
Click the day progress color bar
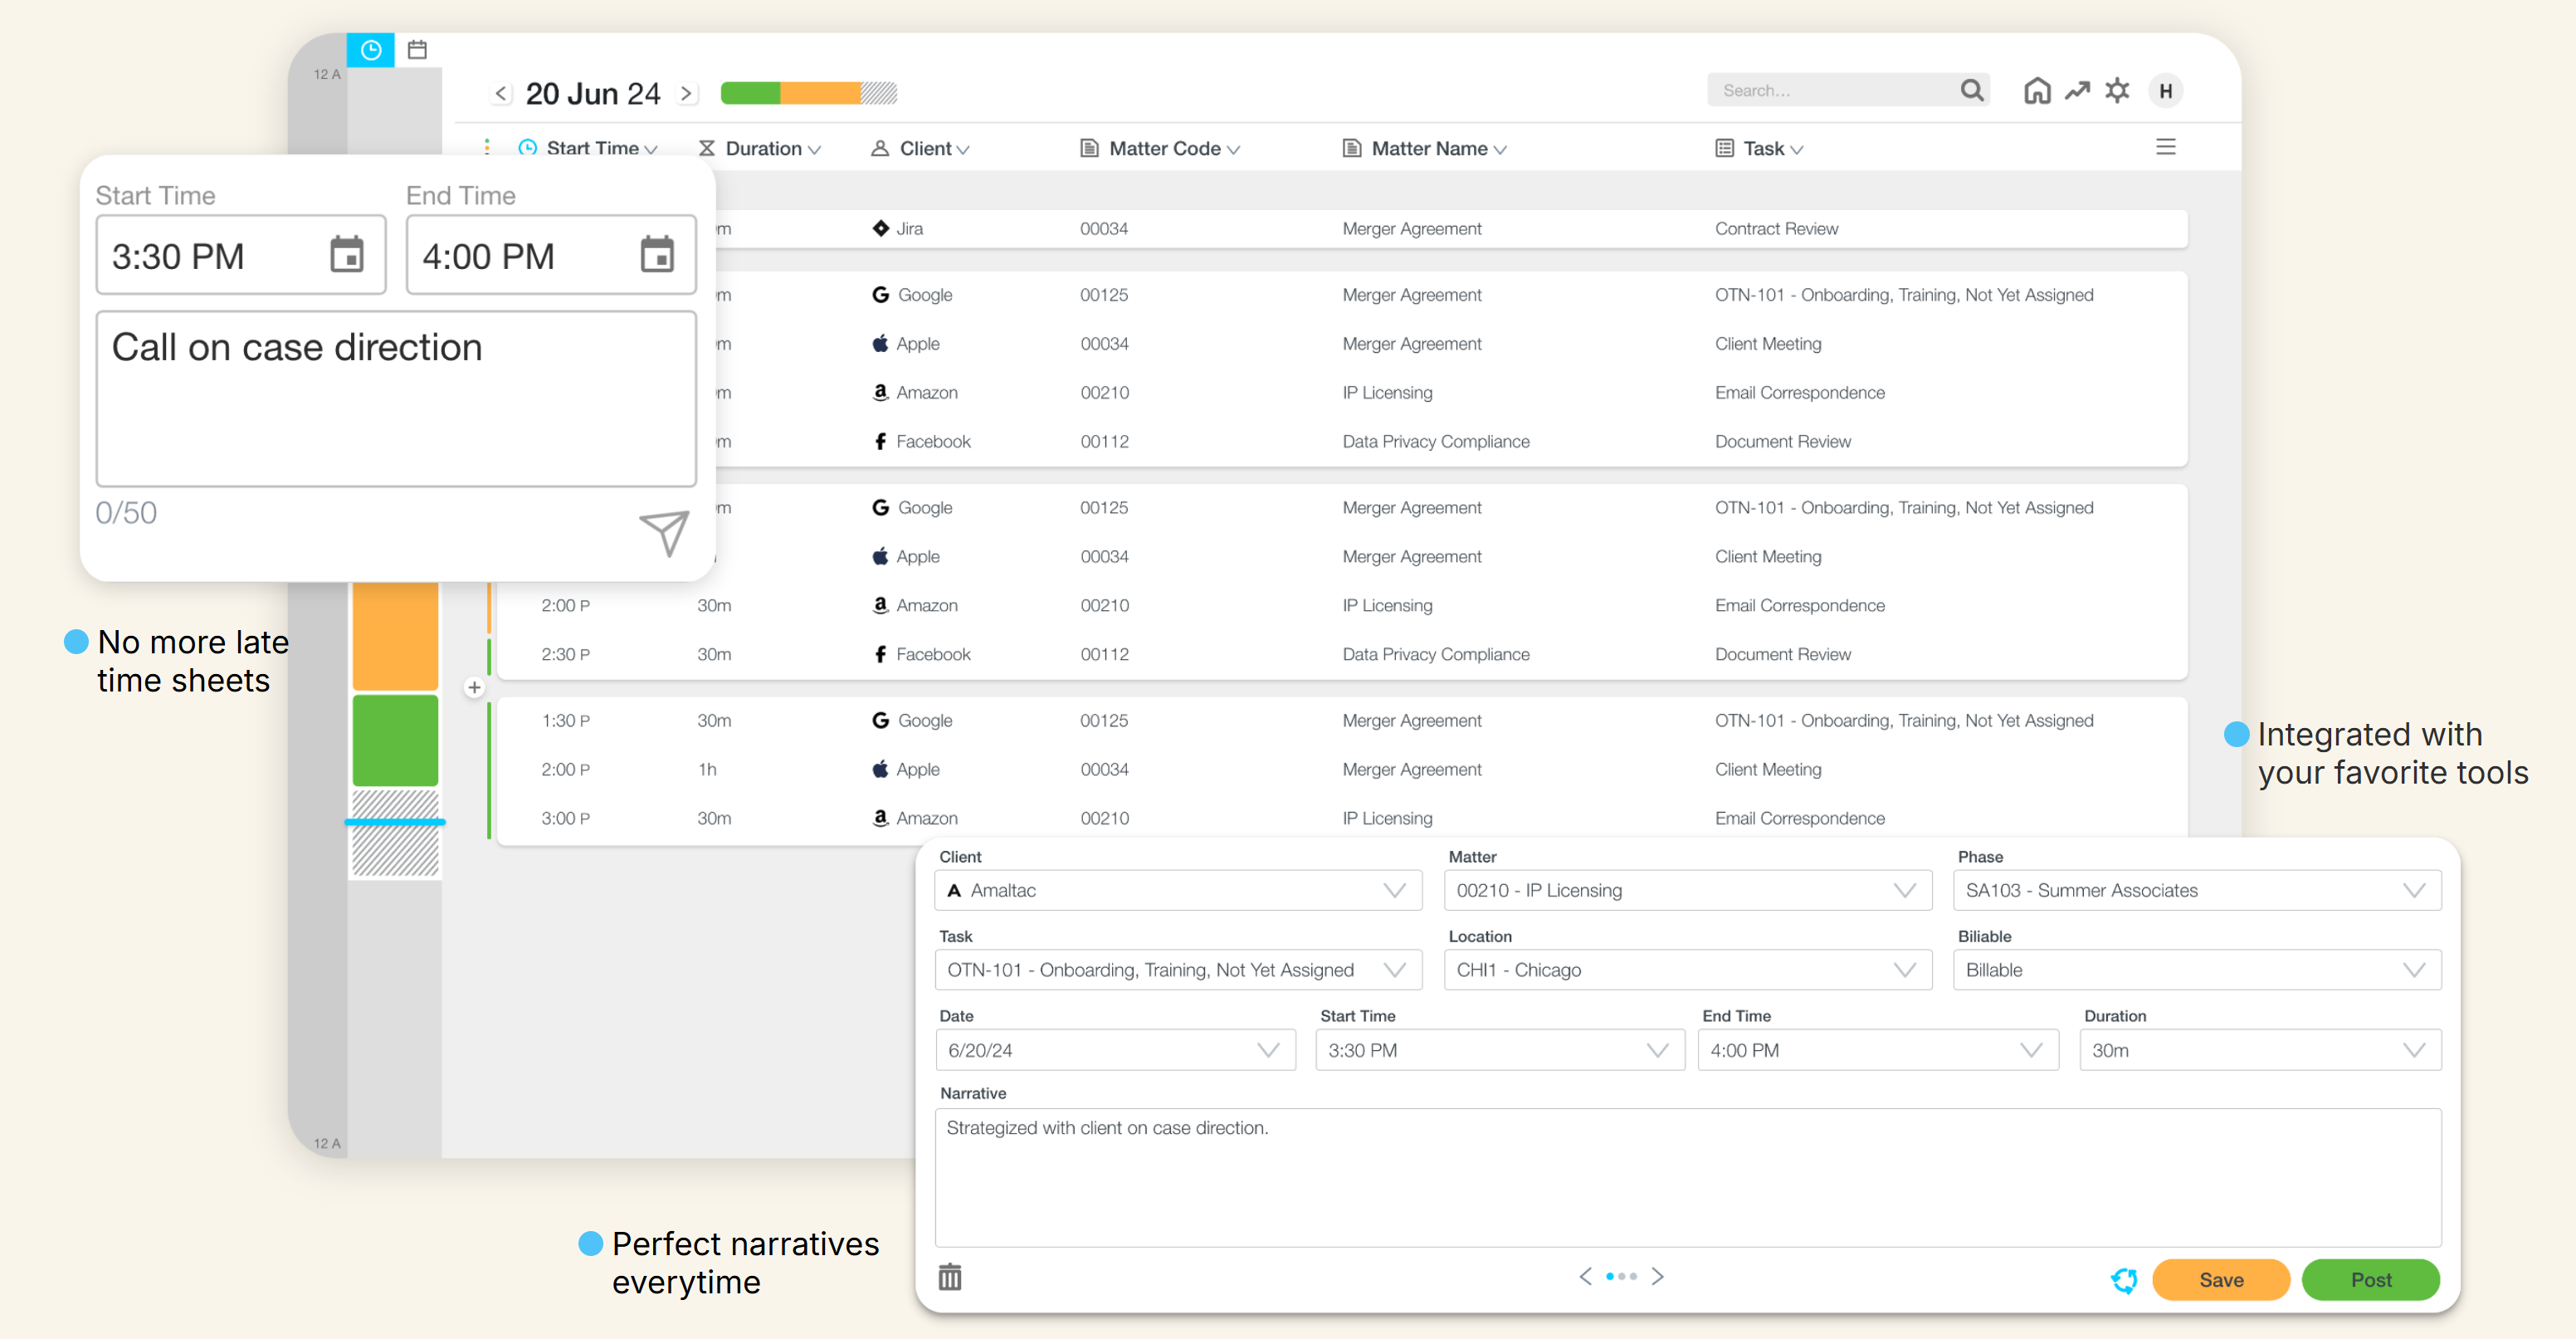pyautogui.click(x=808, y=93)
